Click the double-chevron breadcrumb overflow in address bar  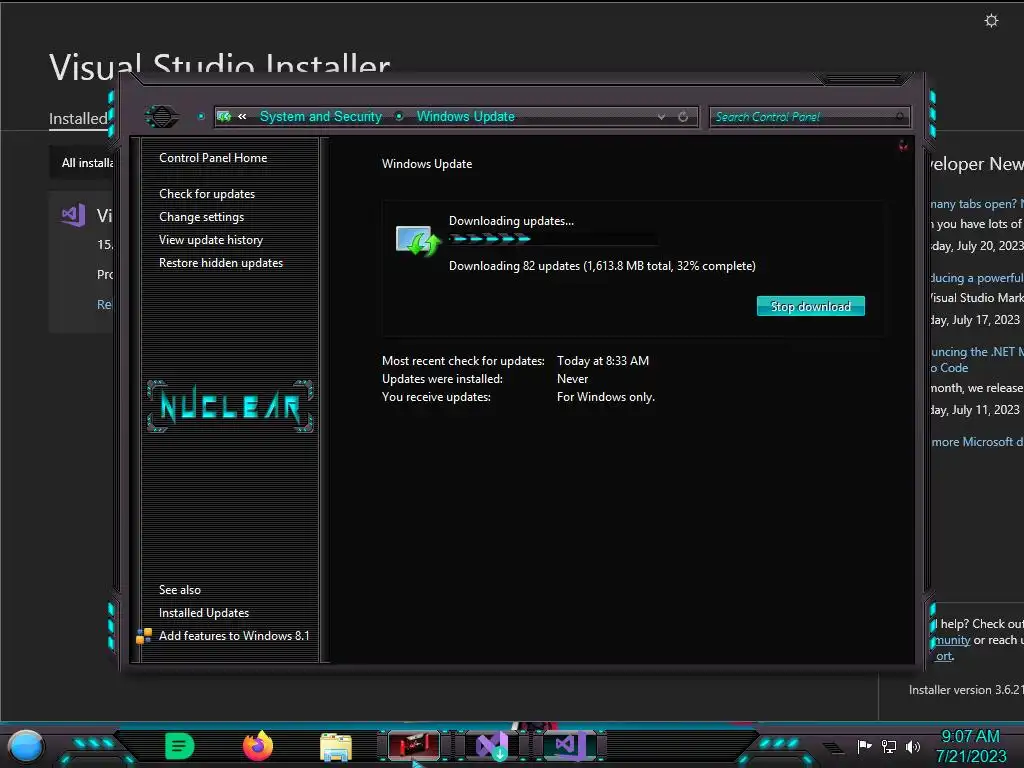[242, 117]
